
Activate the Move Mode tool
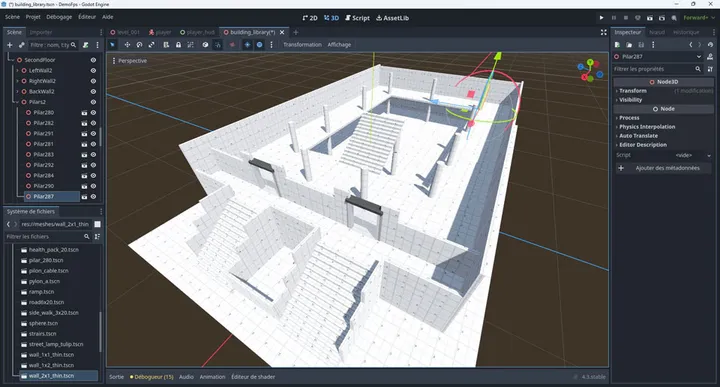(x=127, y=45)
